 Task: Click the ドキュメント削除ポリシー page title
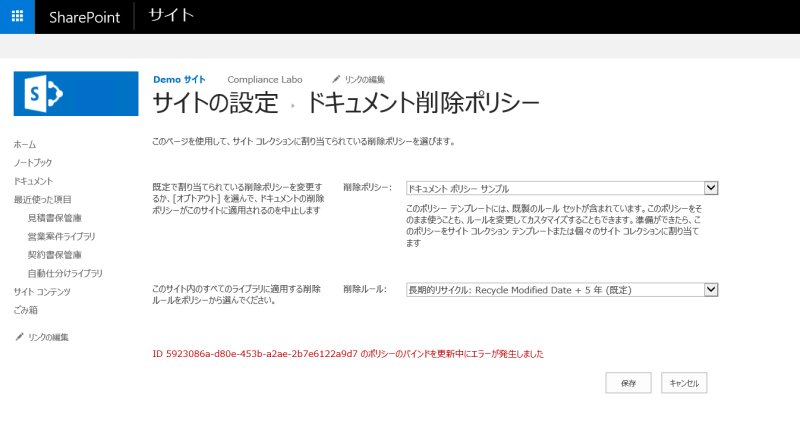(x=422, y=103)
